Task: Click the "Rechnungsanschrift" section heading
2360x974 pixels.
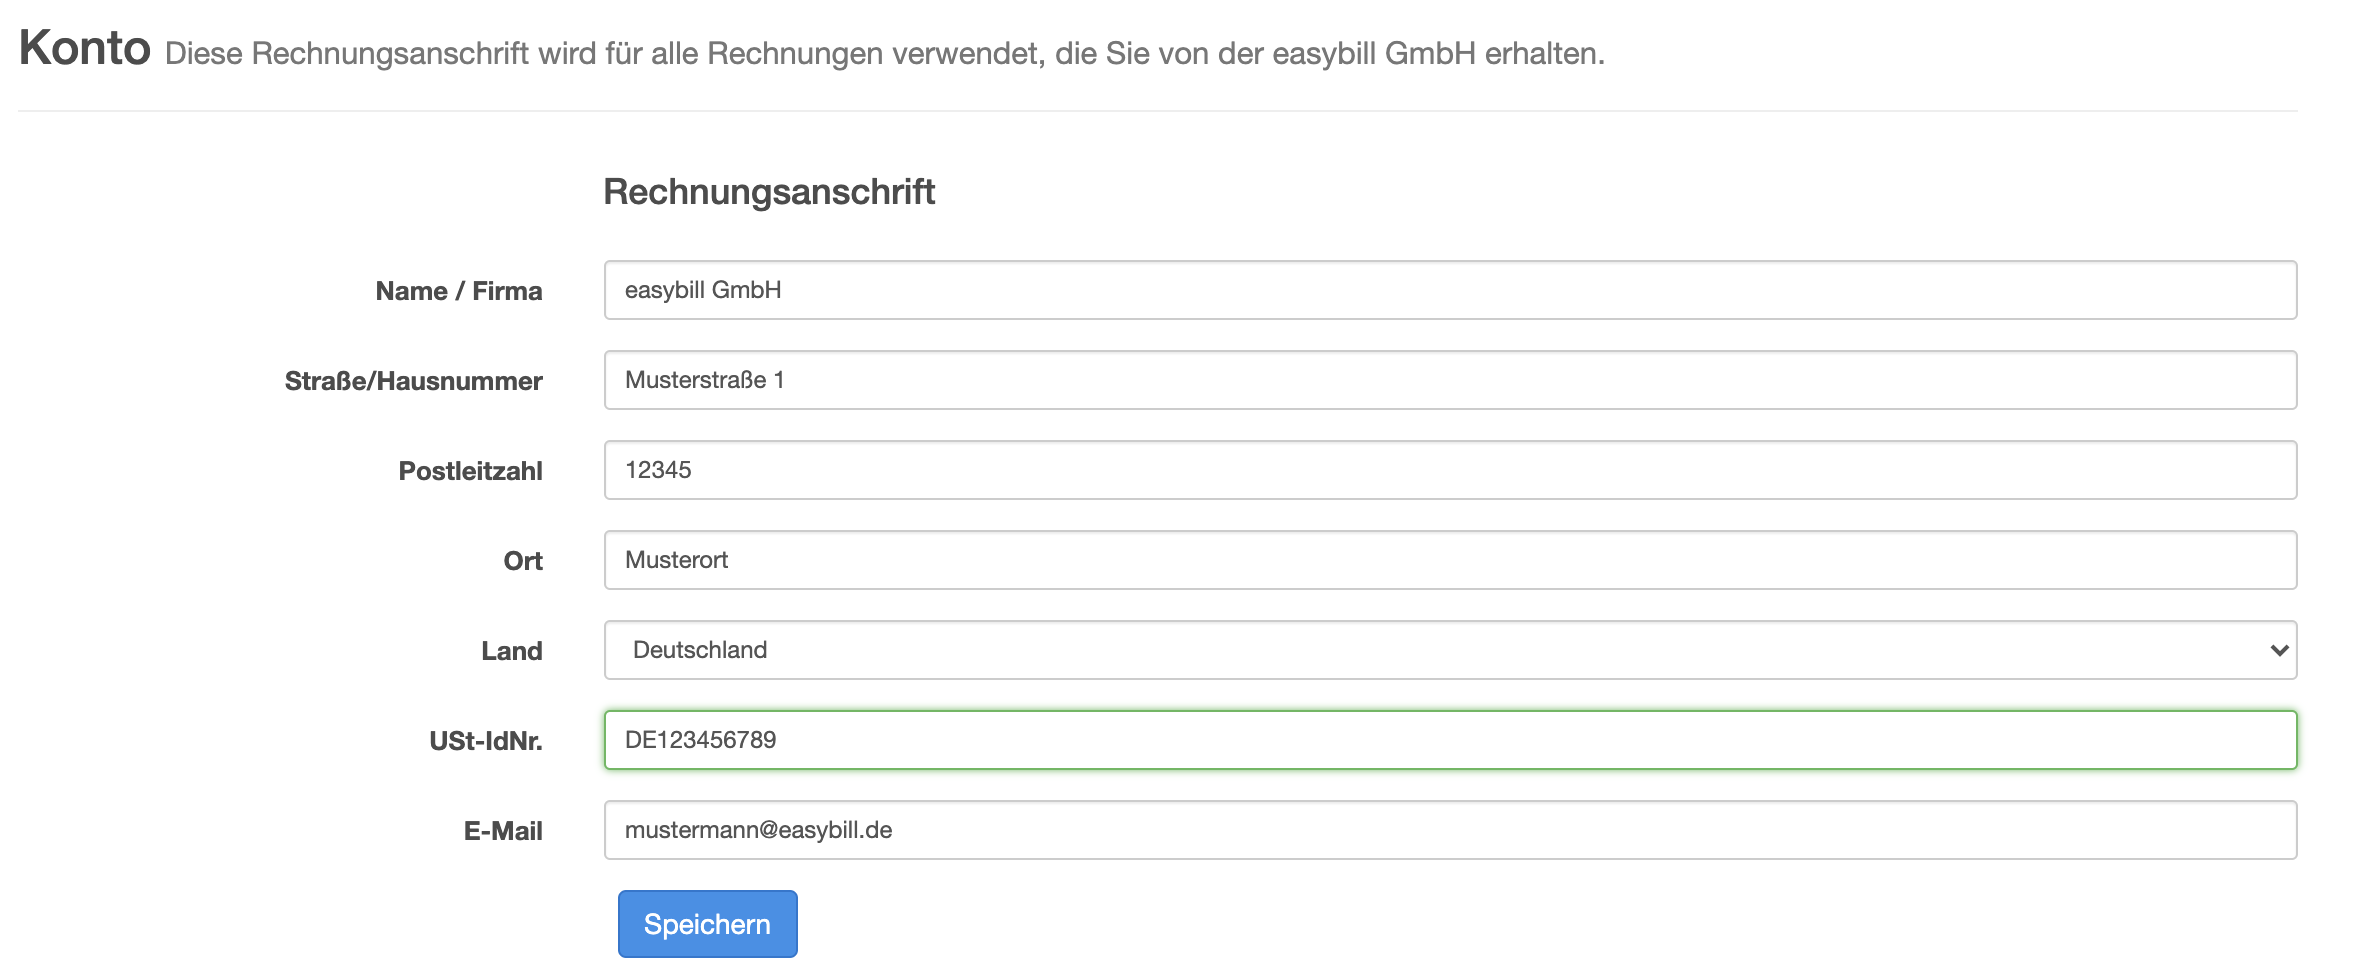Action: 769,191
